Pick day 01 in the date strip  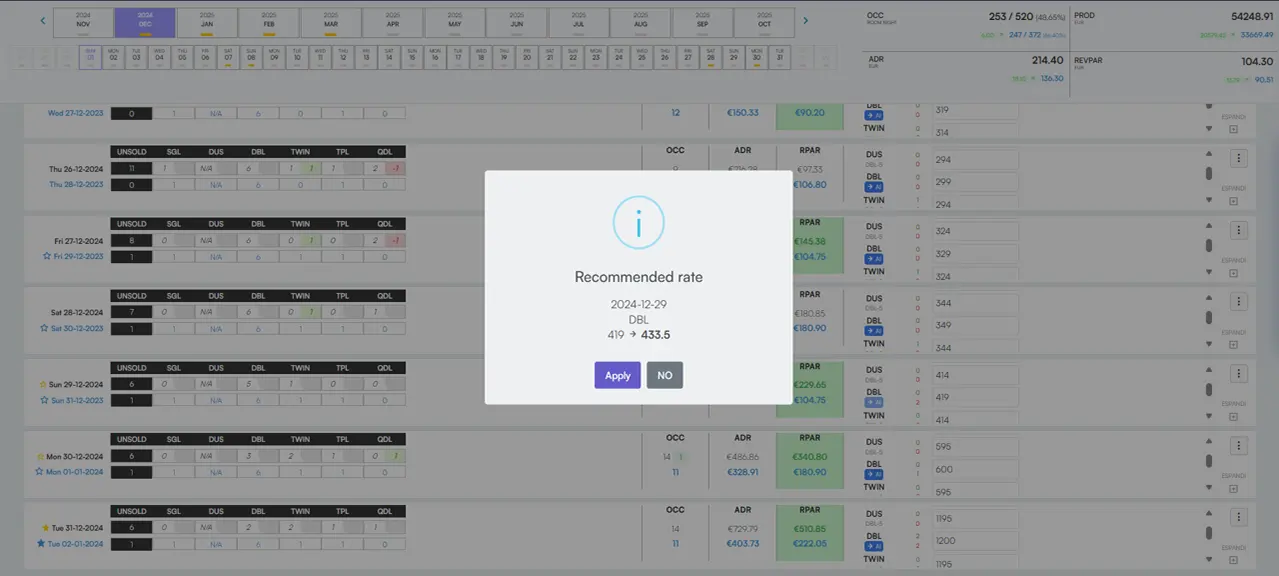tap(91, 57)
